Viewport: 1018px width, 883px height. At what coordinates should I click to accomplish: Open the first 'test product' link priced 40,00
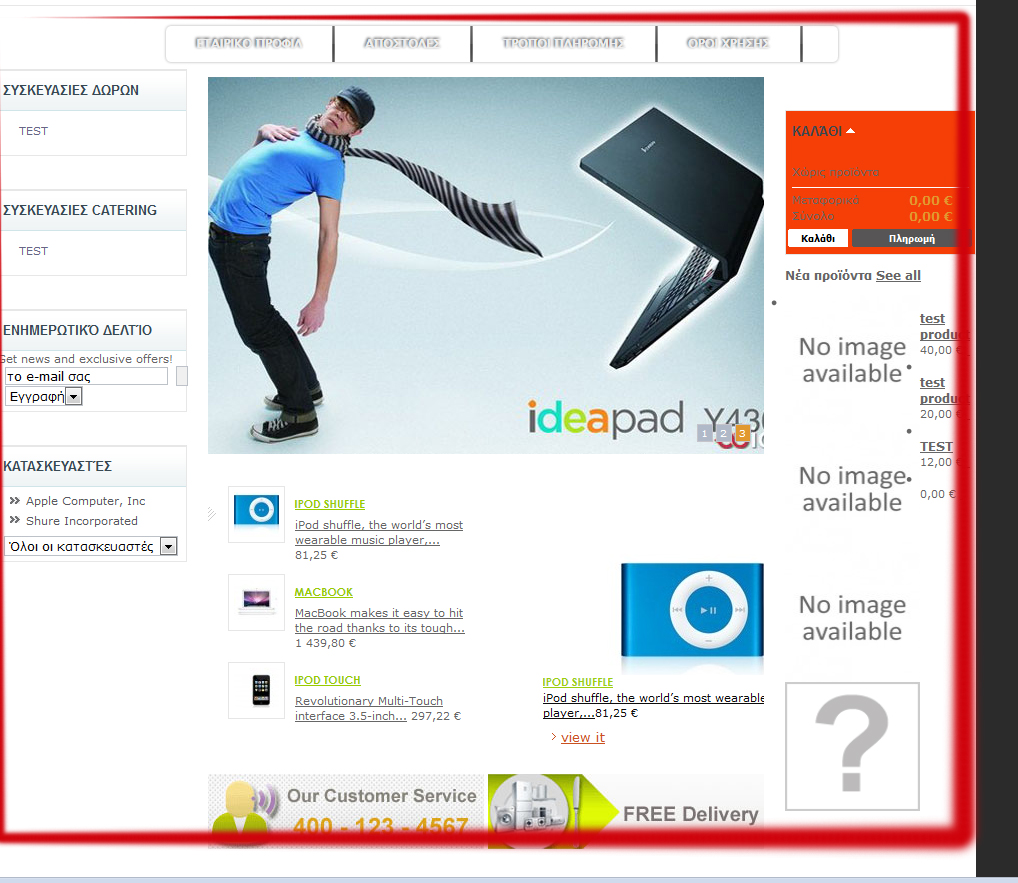click(x=944, y=327)
